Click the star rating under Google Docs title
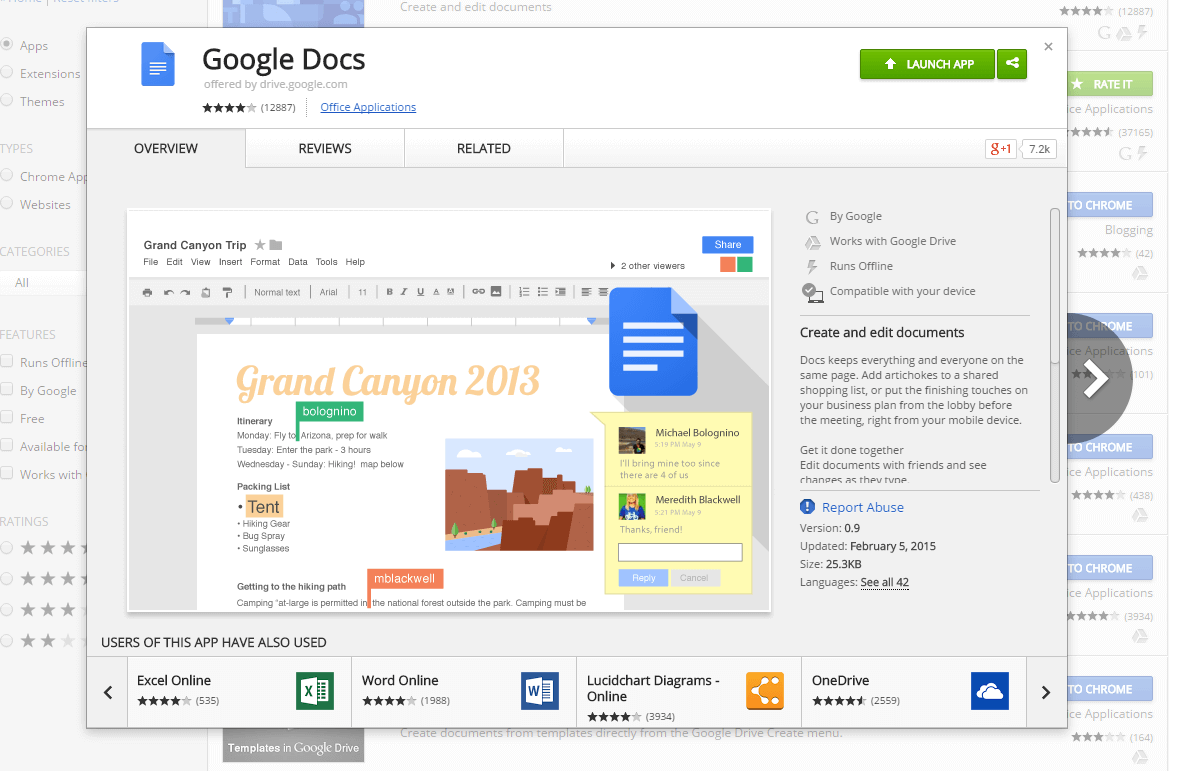This screenshot has height=771, width=1181. click(229, 108)
